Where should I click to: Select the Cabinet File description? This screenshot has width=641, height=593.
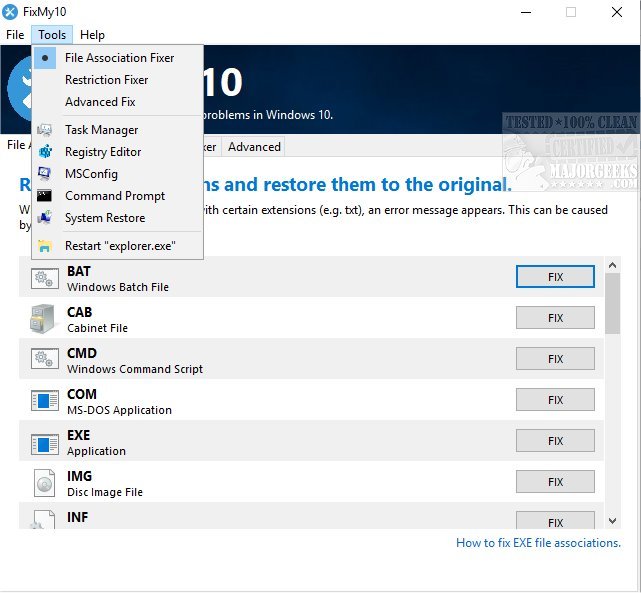pos(97,328)
